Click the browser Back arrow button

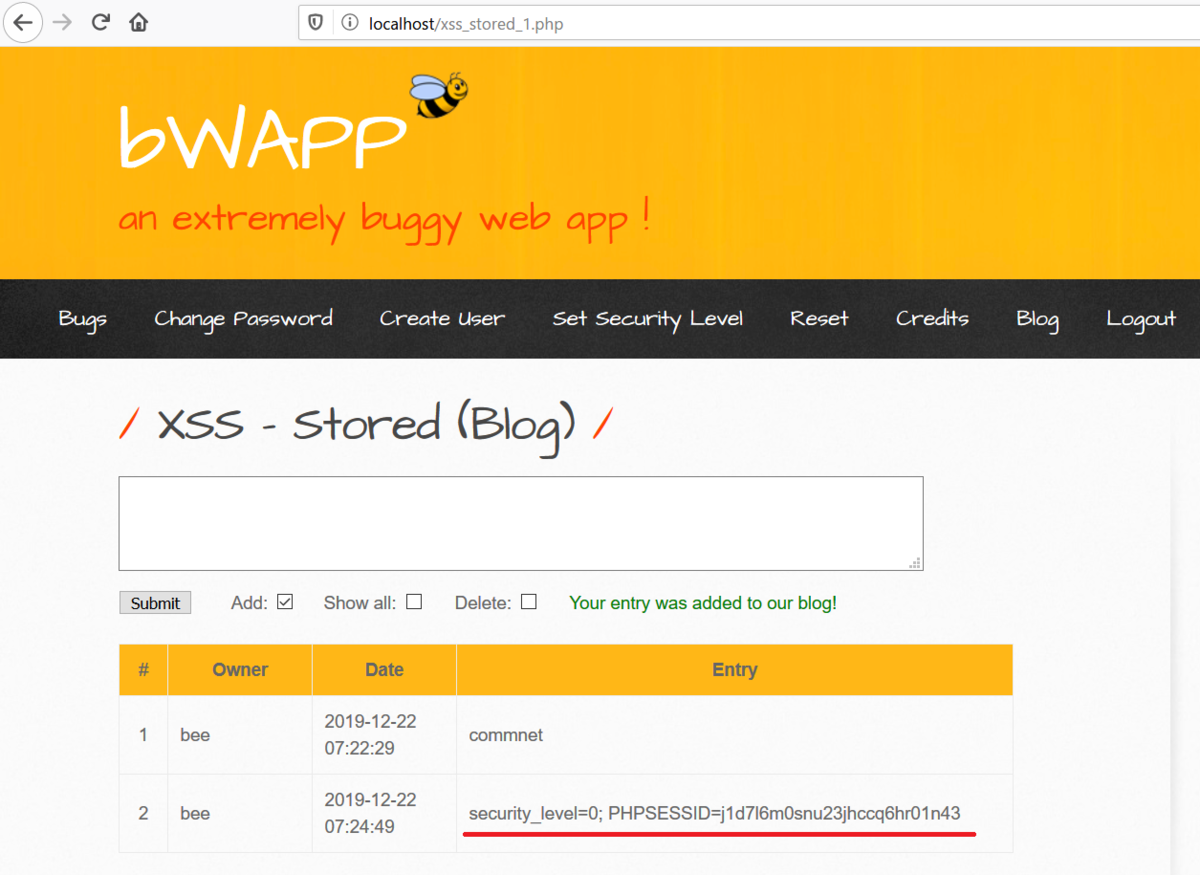pos(22,22)
